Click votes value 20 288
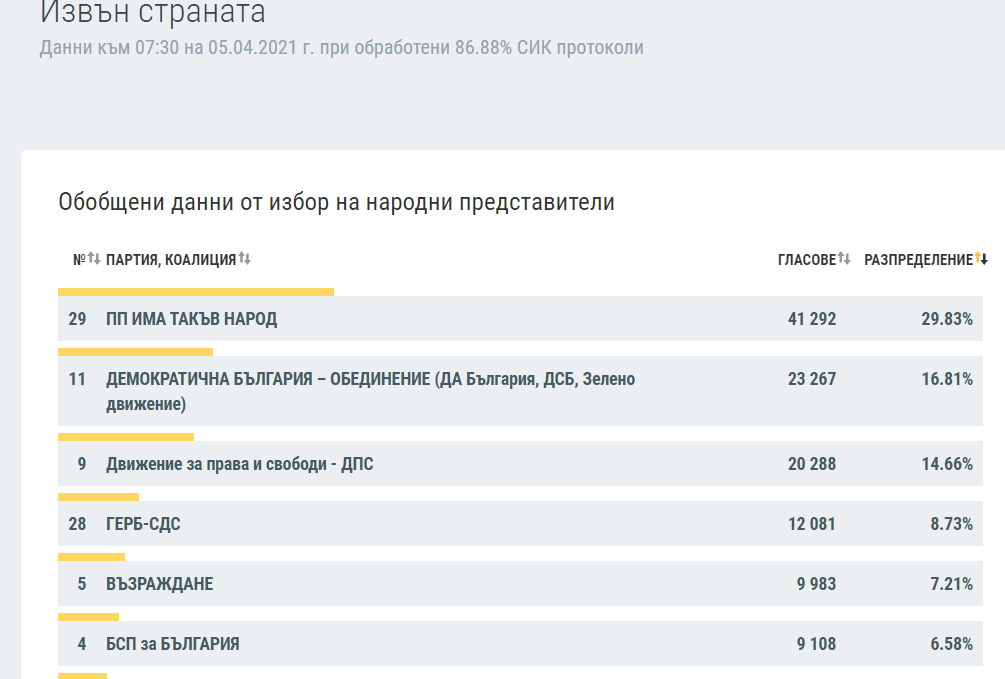This screenshot has width=1005, height=679. click(x=812, y=464)
